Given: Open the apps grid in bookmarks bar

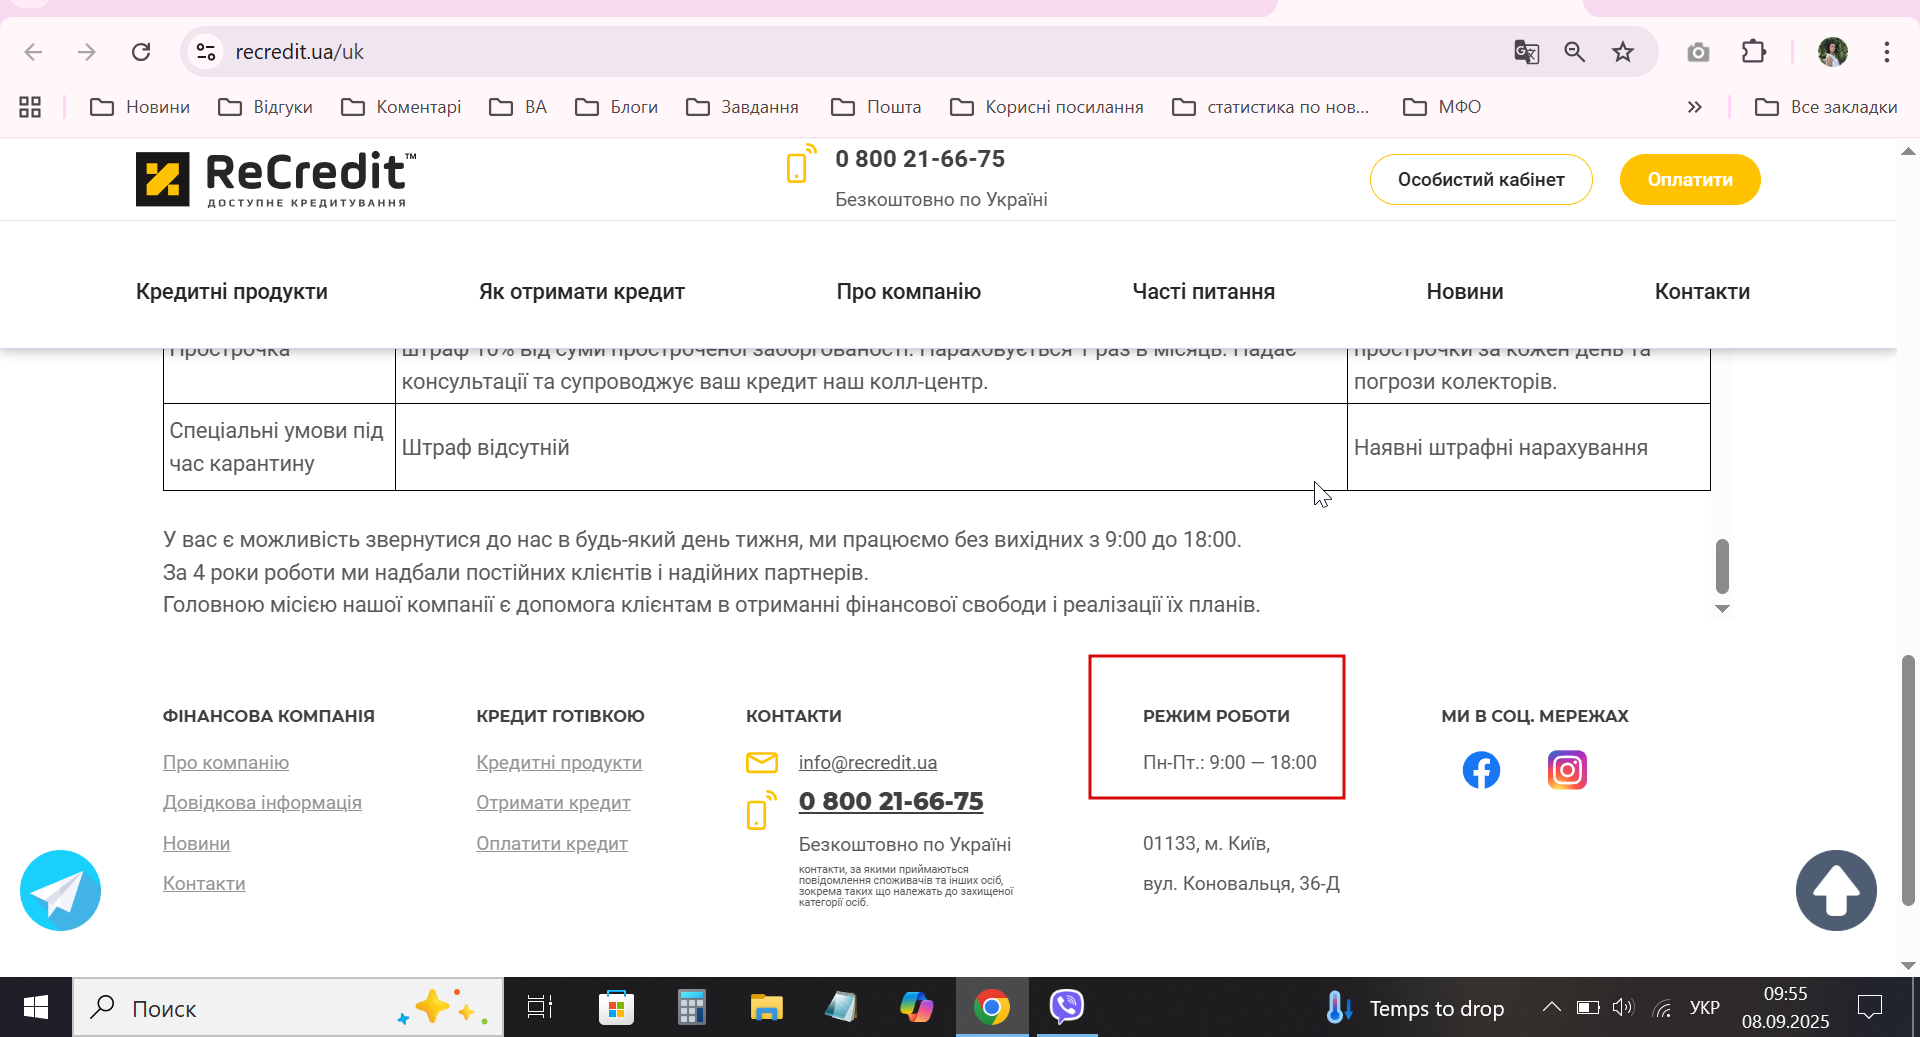Looking at the screenshot, I should tap(30, 107).
